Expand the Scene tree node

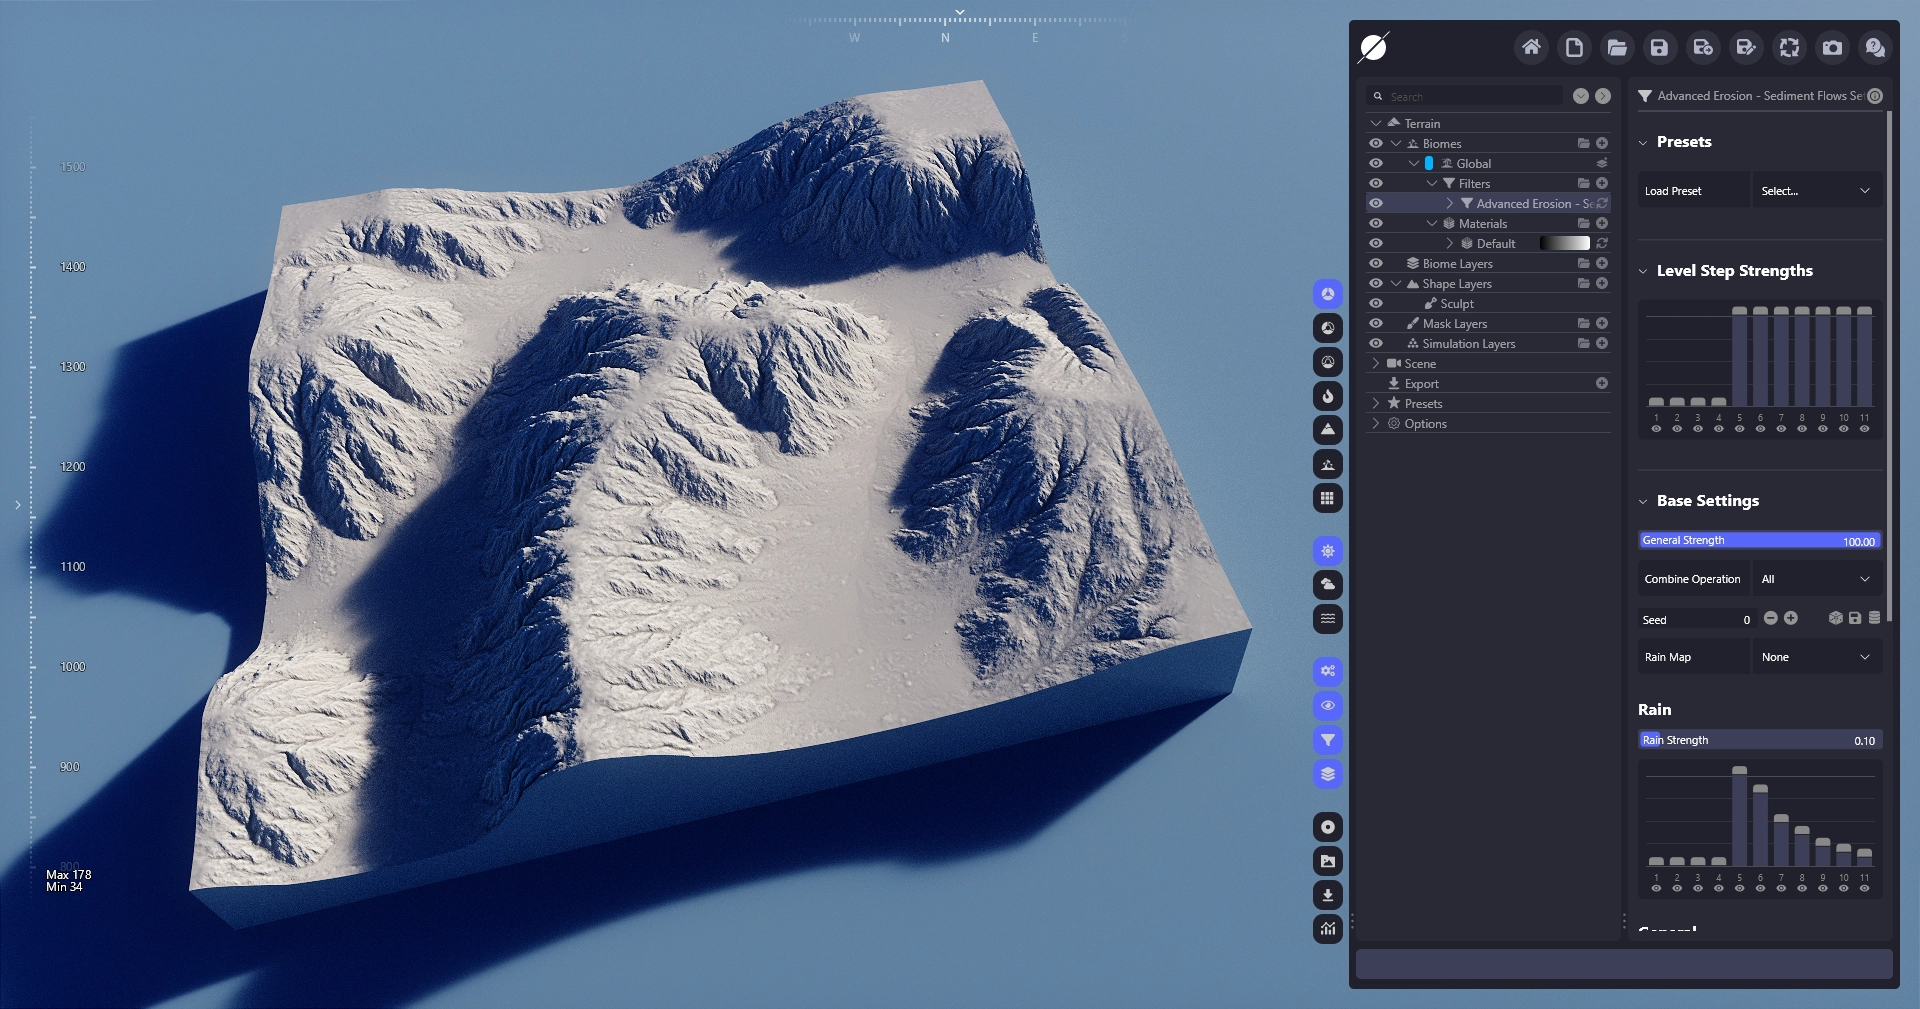coord(1376,363)
